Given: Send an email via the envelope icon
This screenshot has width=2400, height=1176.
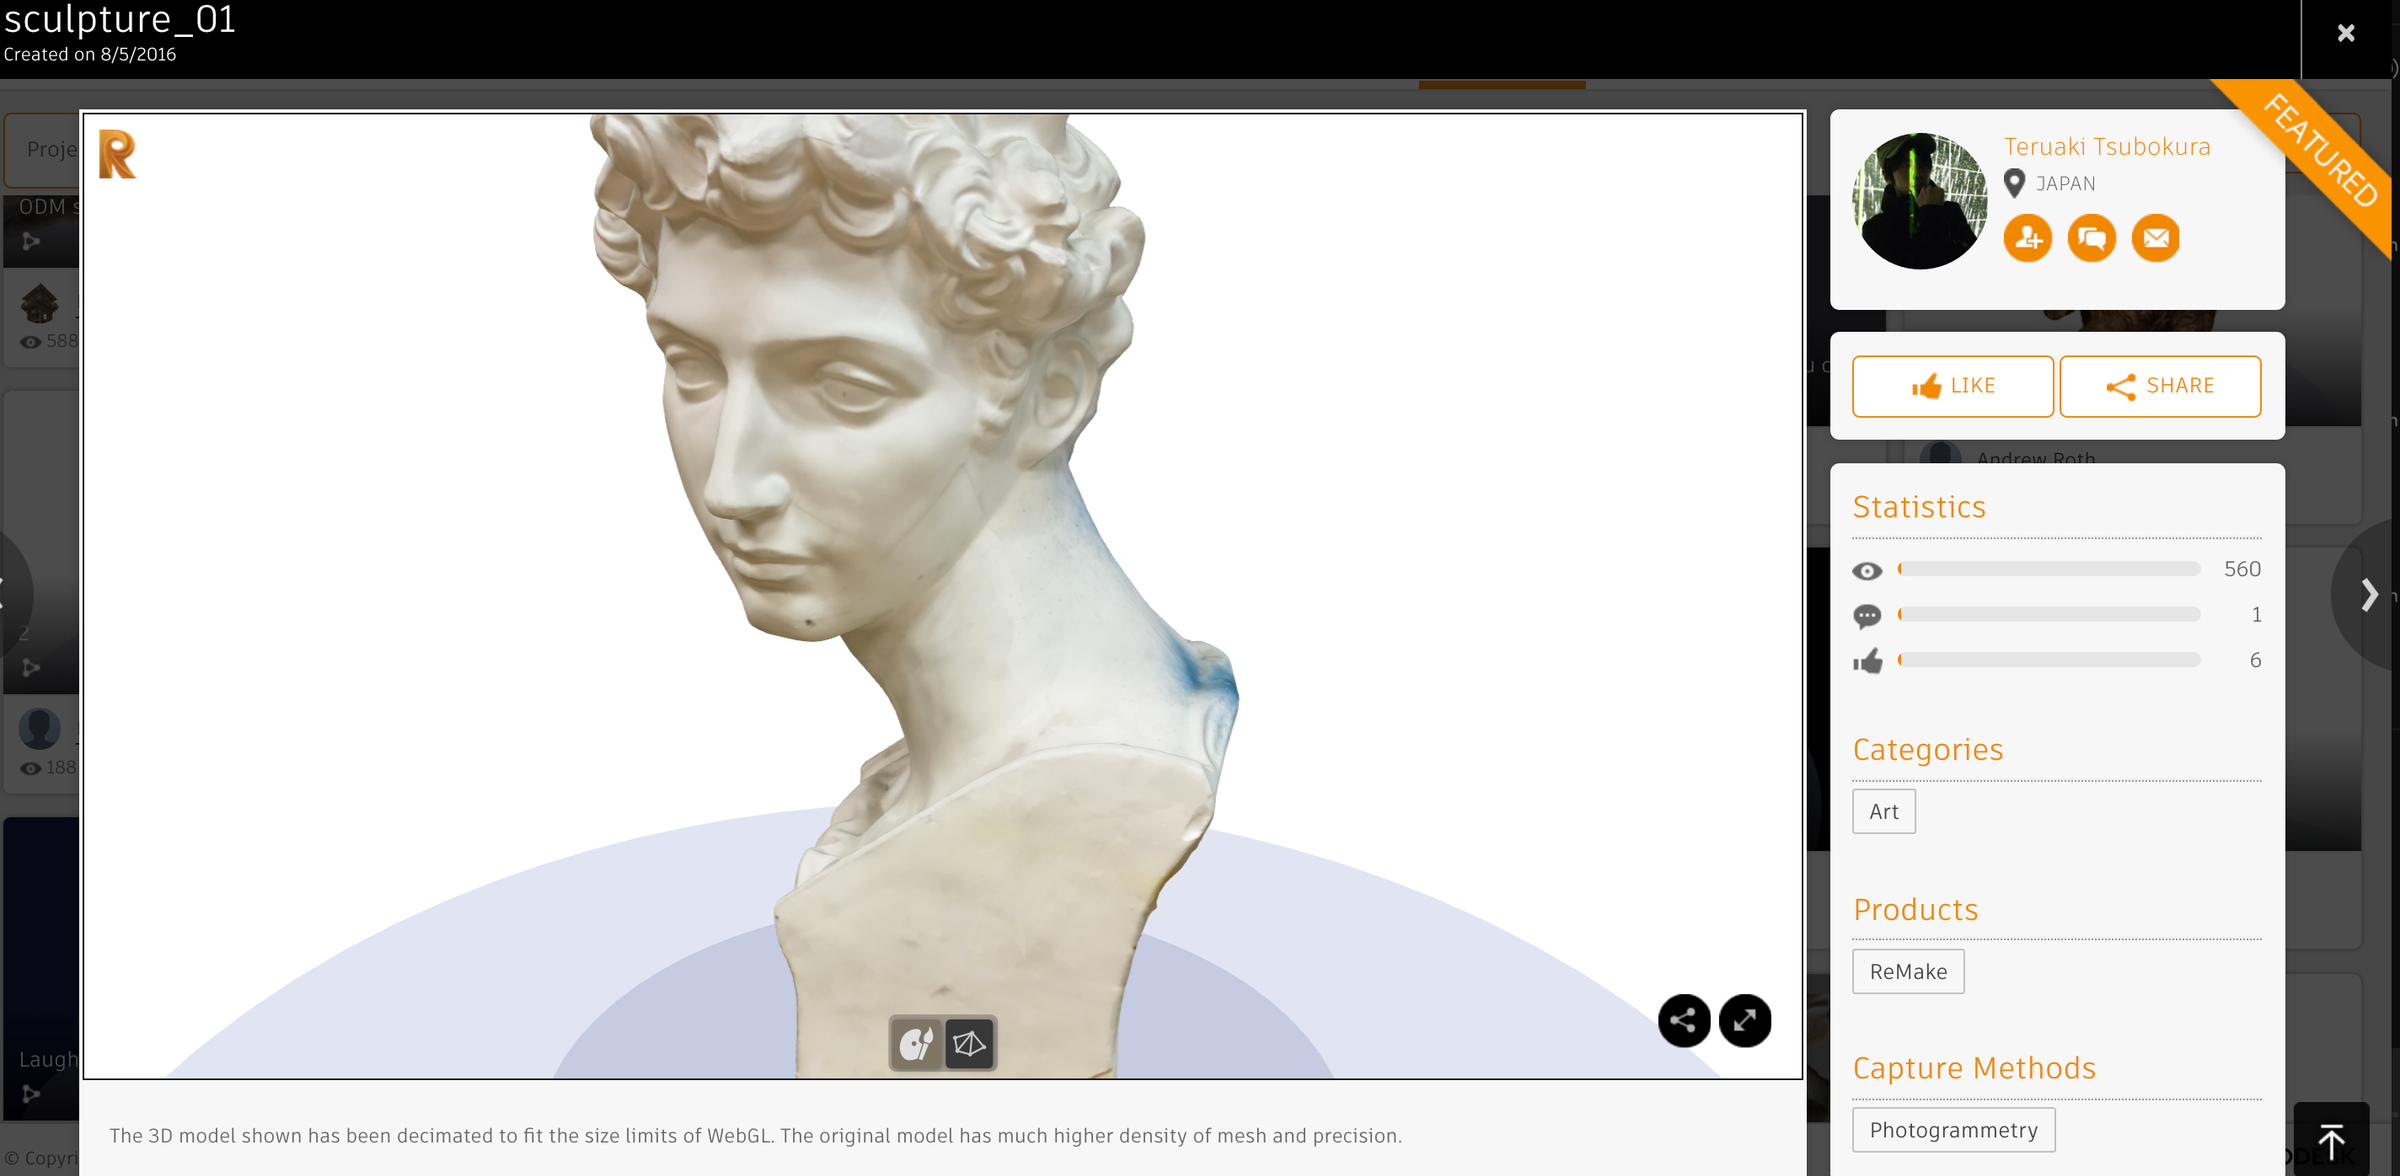Looking at the screenshot, I should point(2156,238).
